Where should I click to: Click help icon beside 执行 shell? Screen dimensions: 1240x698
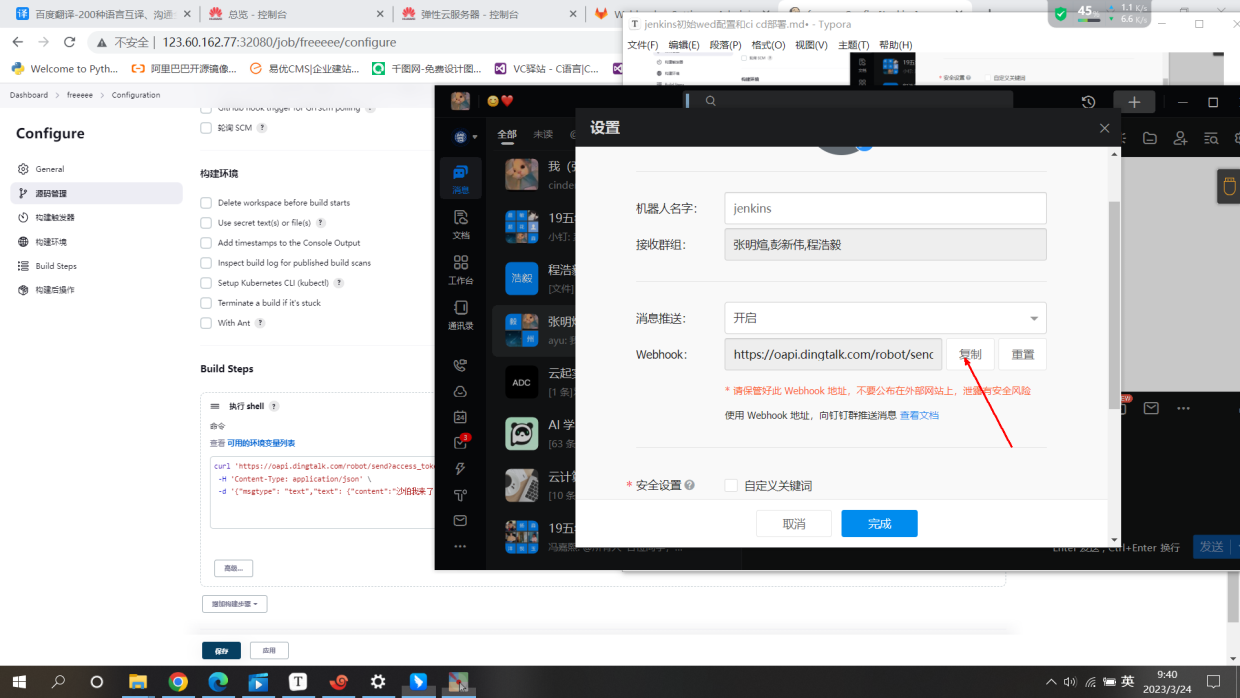(x=274, y=407)
